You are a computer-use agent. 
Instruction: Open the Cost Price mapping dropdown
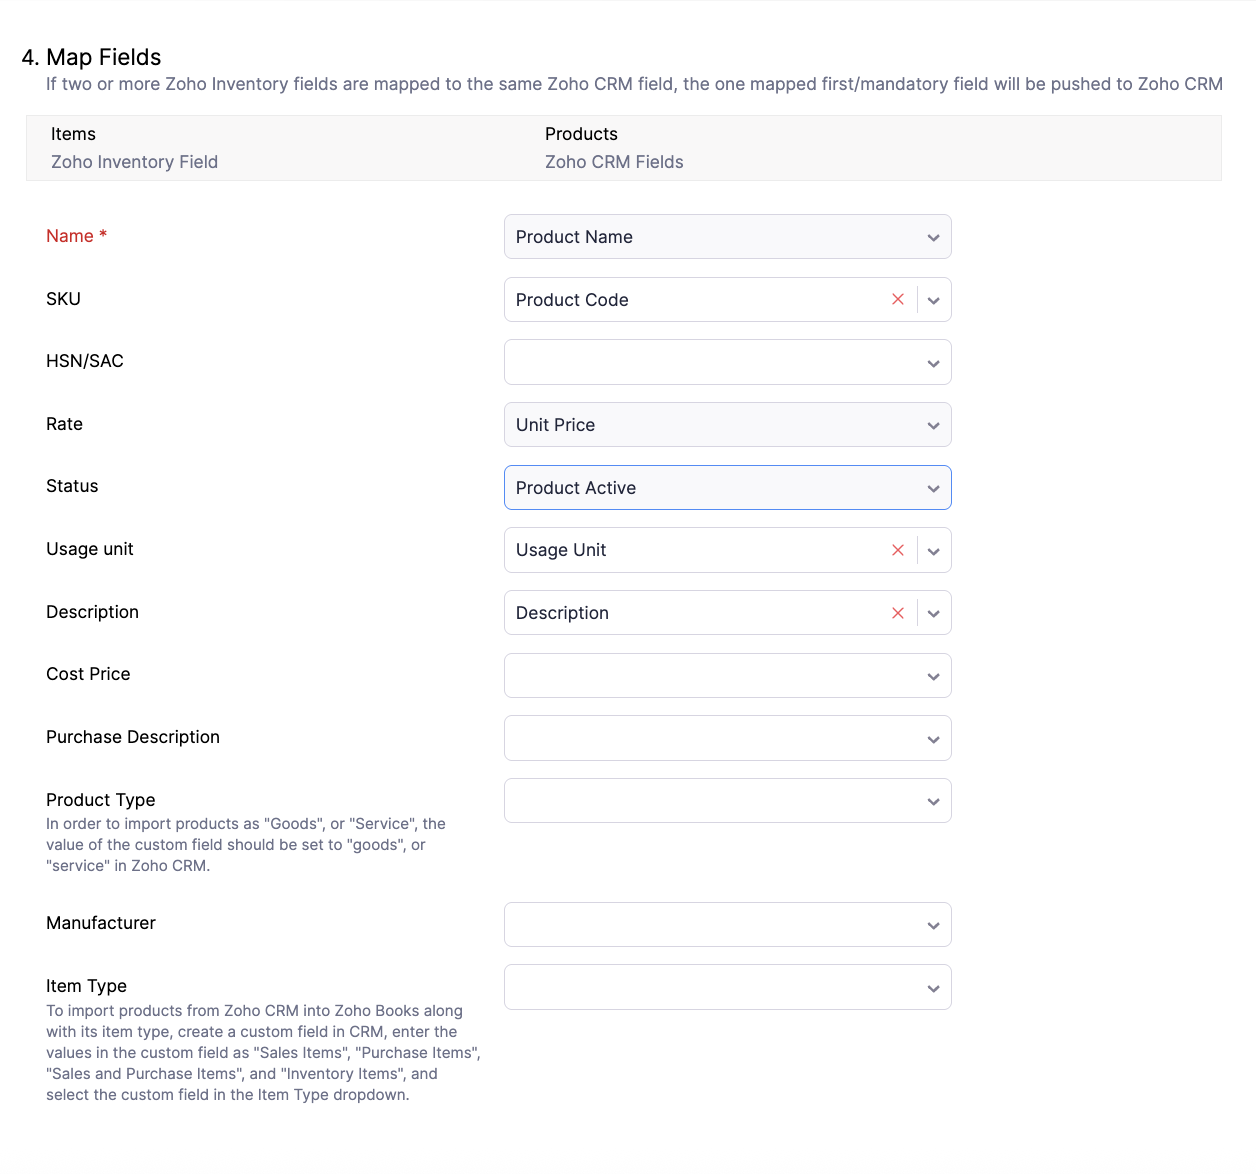click(727, 676)
